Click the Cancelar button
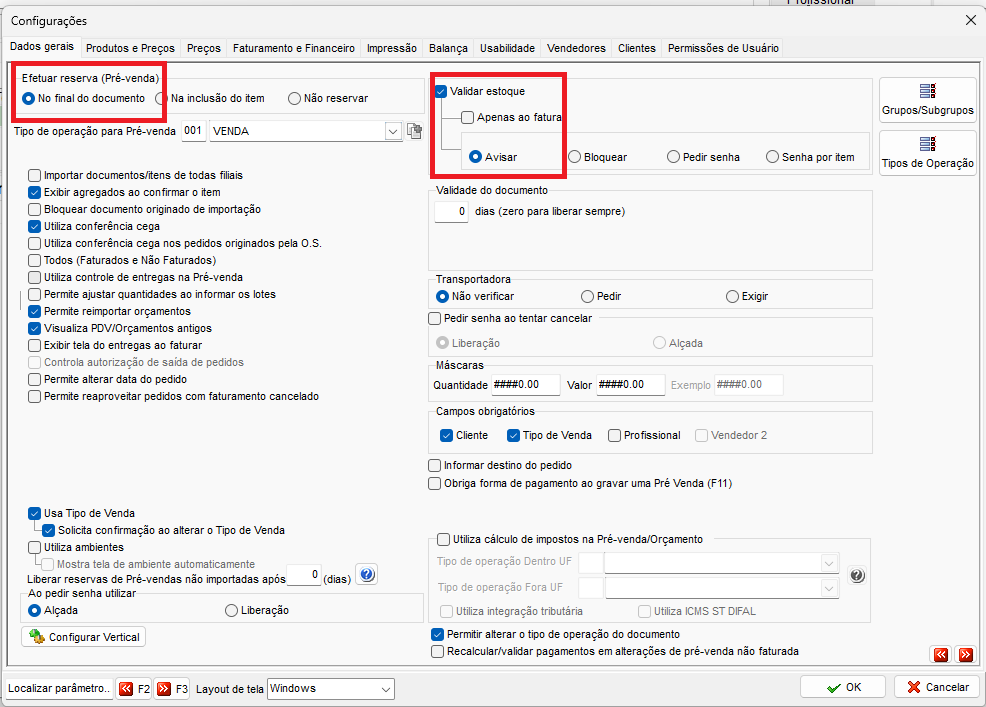The image size is (986, 707). pyautogui.click(x=938, y=687)
